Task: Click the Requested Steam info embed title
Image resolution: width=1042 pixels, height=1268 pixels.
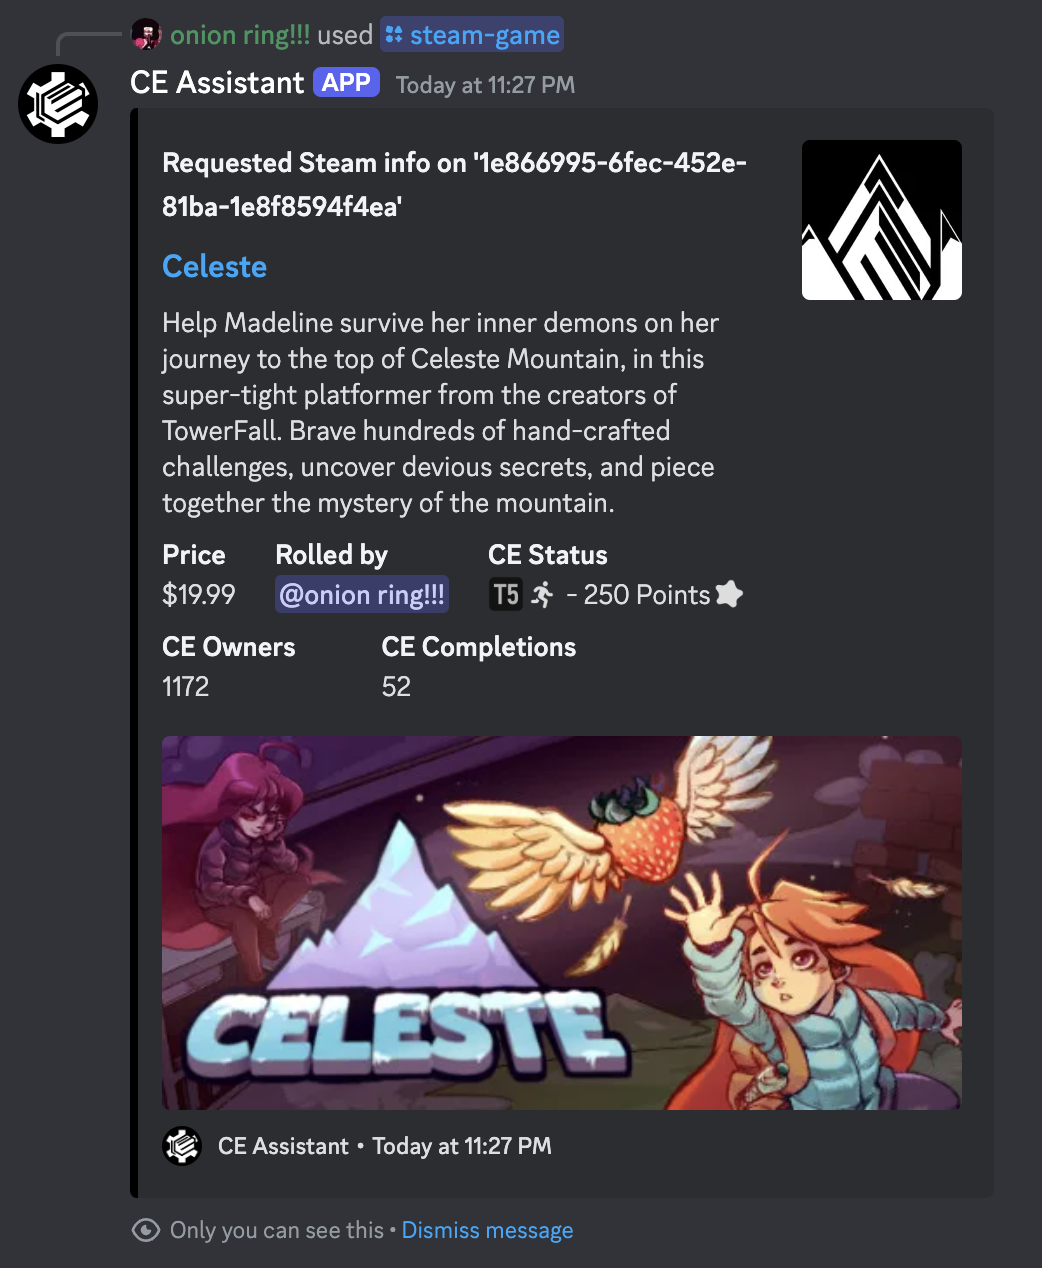Action: click(x=455, y=184)
